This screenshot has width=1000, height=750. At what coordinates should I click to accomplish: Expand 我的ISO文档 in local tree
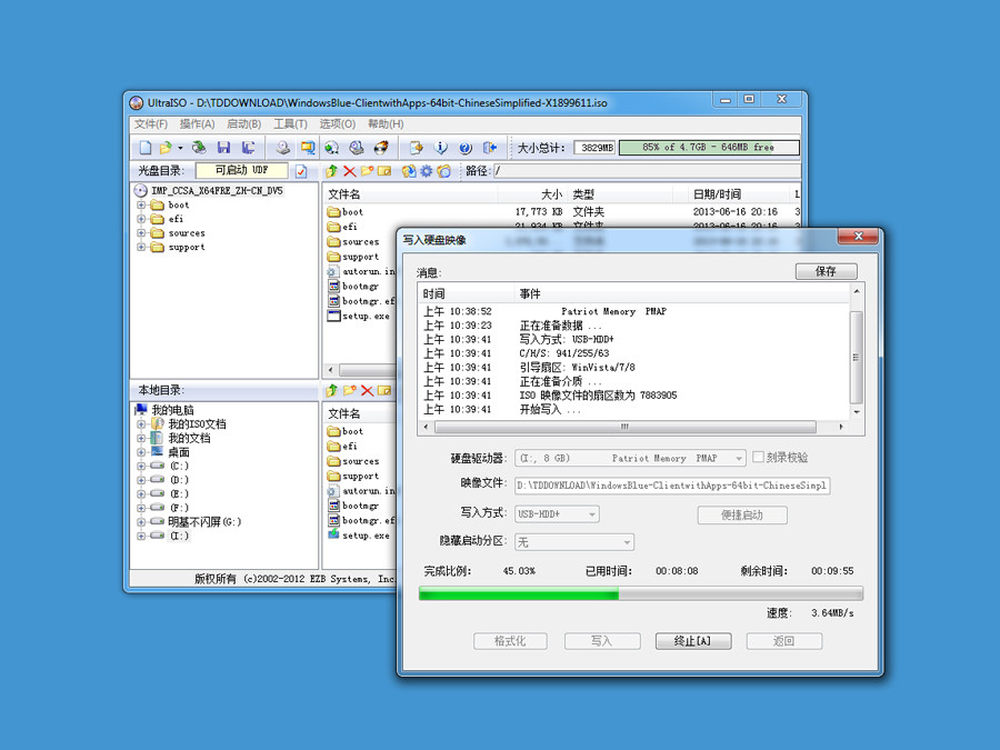point(141,423)
